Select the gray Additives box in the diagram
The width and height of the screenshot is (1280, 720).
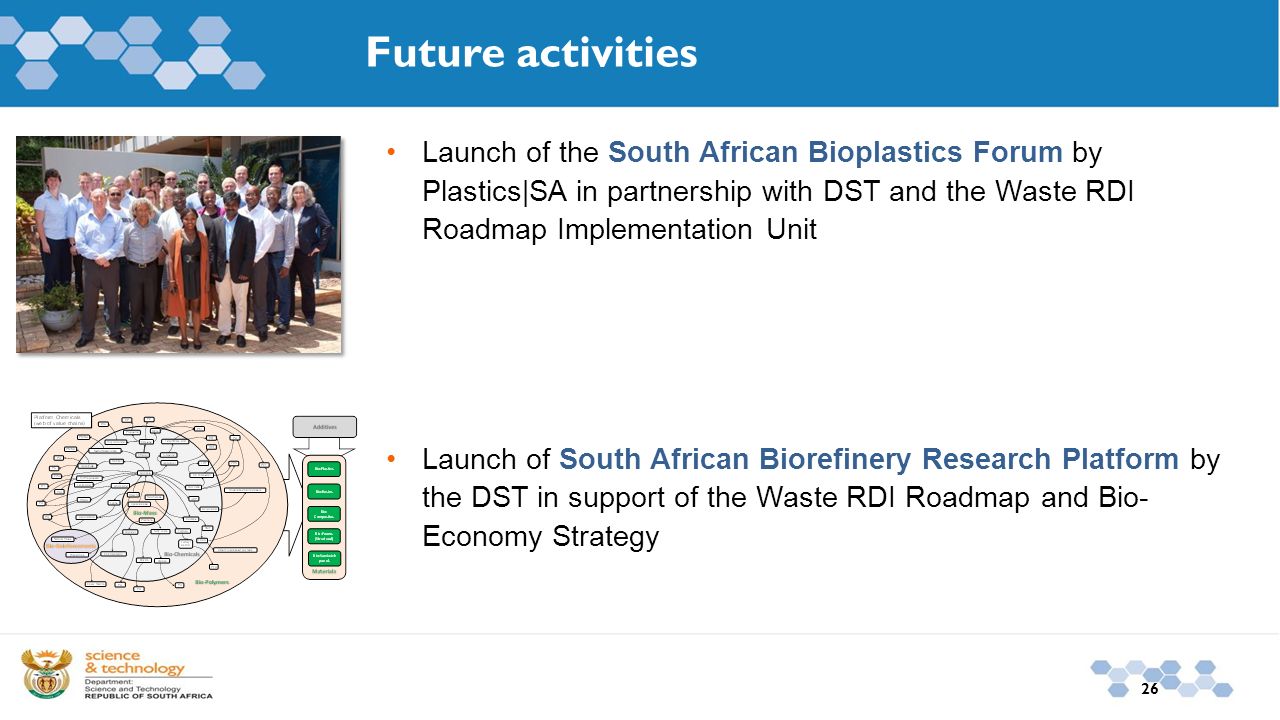pyautogui.click(x=325, y=427)
